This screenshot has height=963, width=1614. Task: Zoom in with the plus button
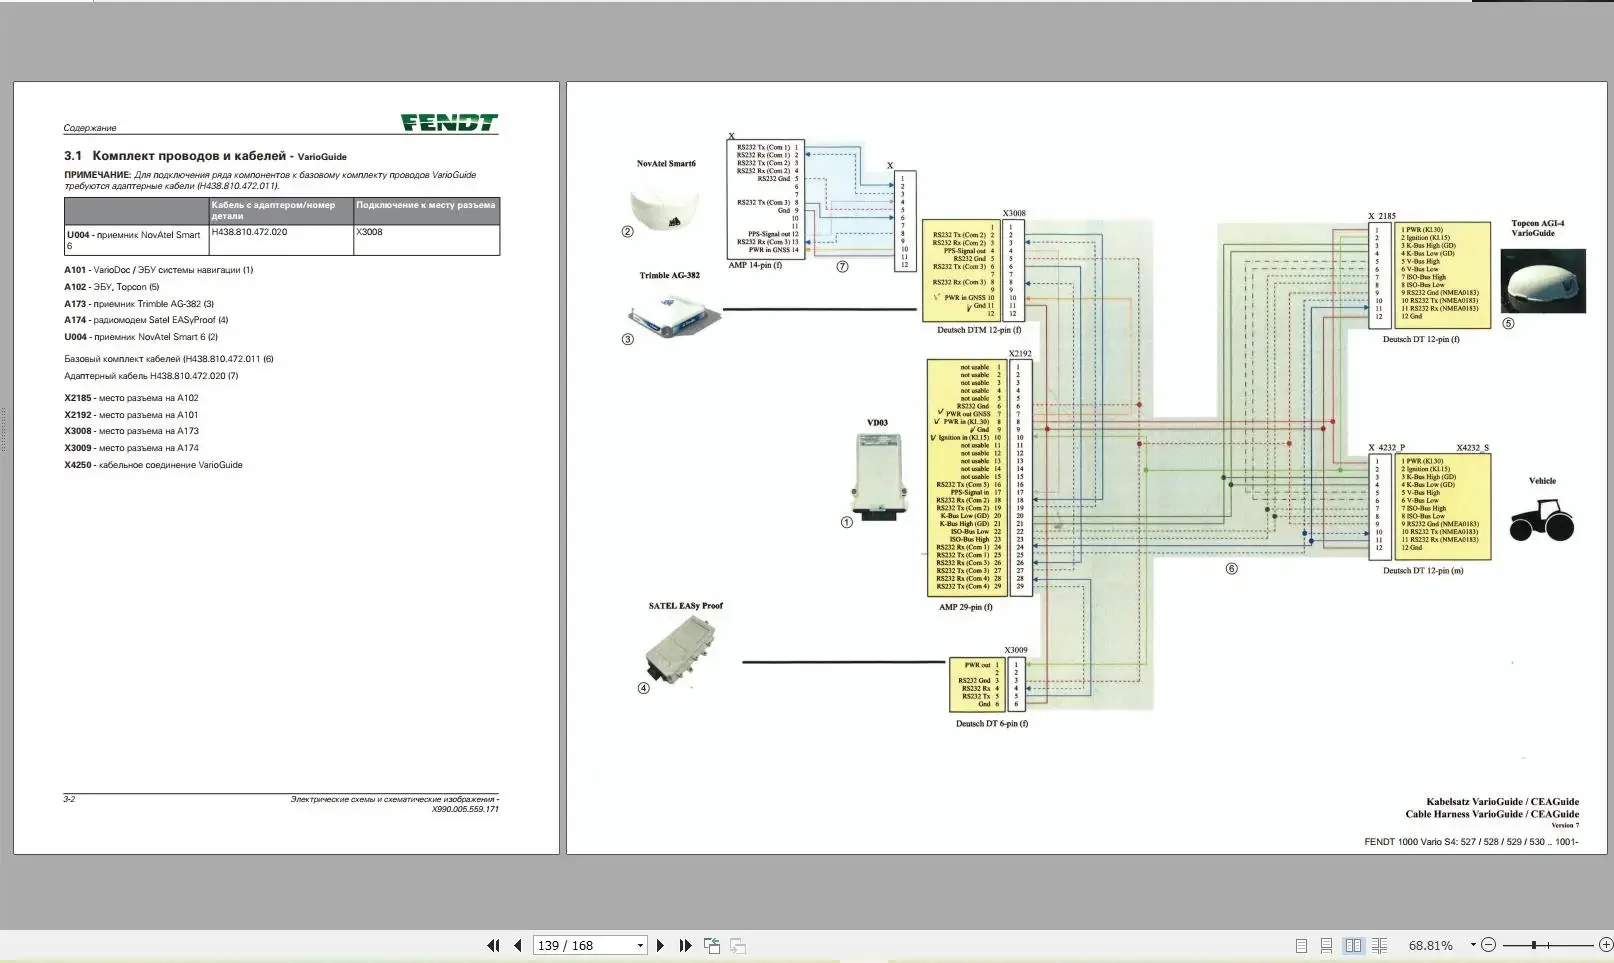(x=1605, y=945)
